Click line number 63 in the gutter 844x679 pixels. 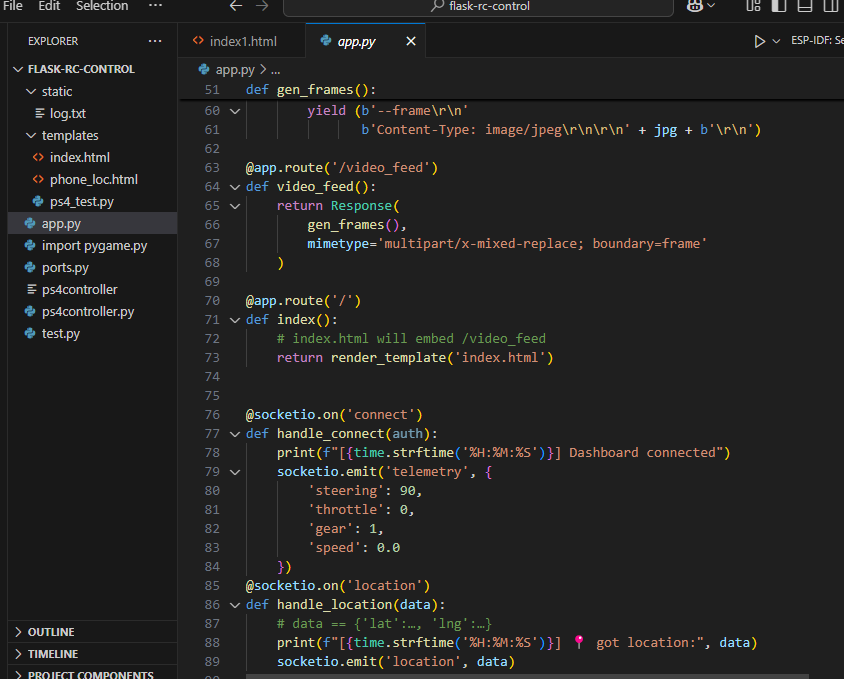point(212,168)
